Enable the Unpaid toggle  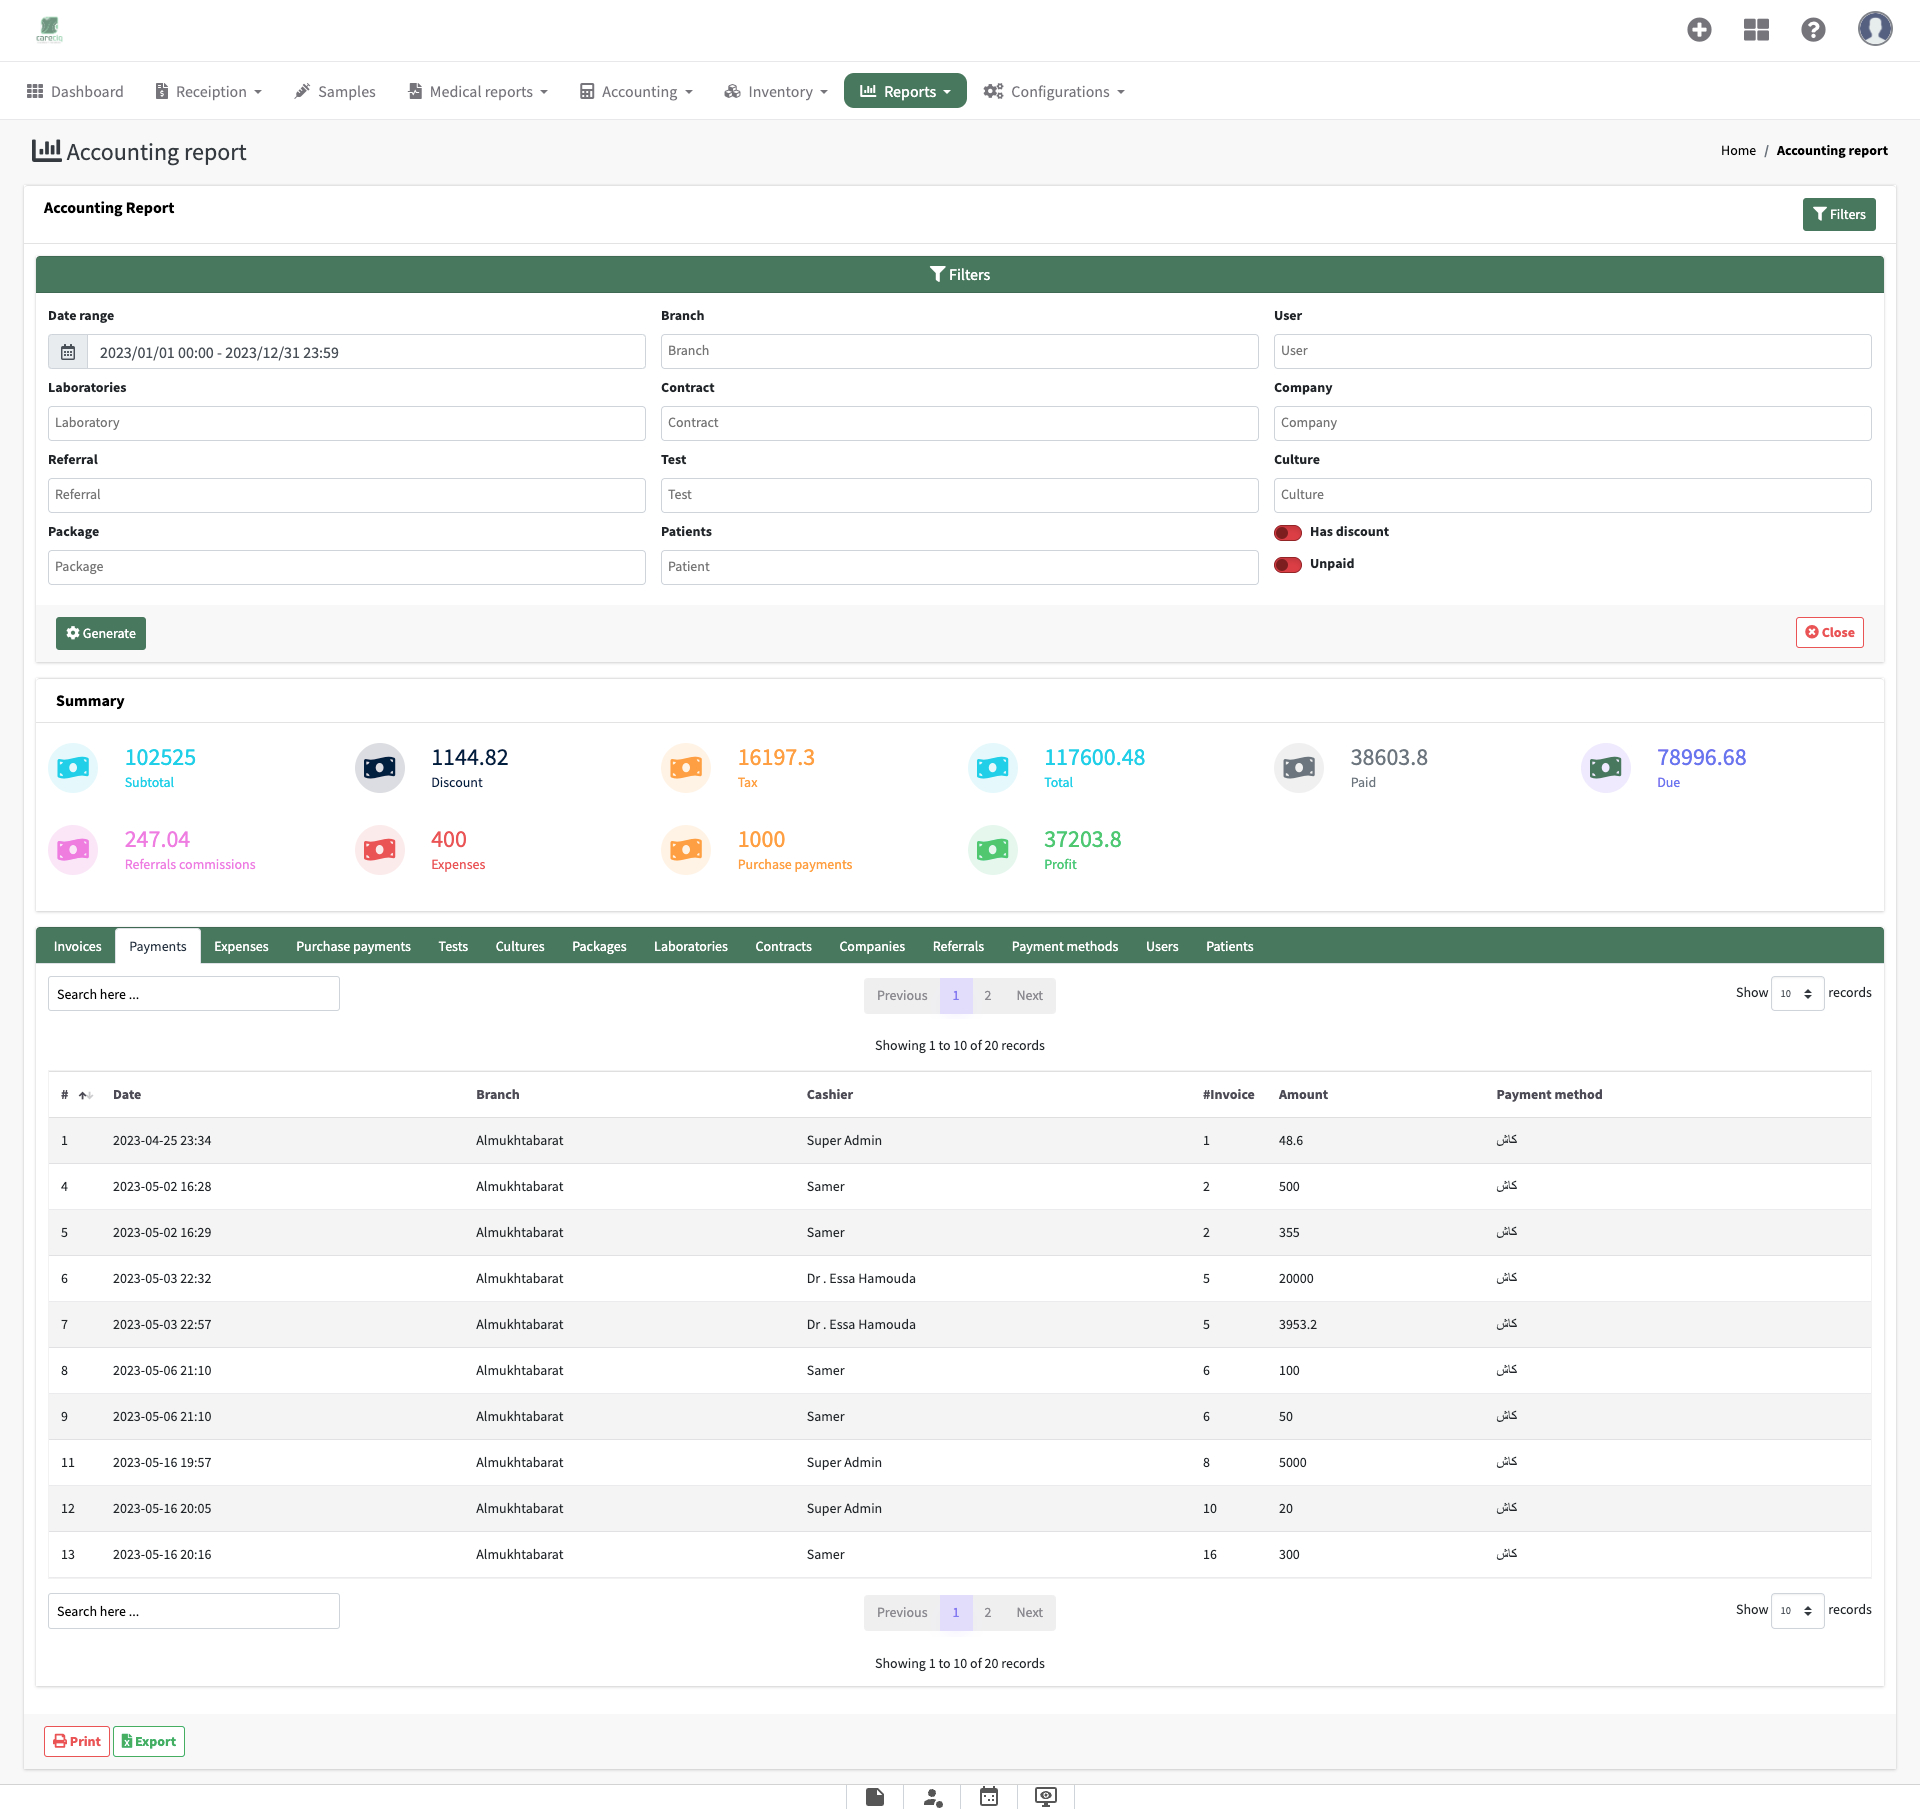tap(1288, 564)
